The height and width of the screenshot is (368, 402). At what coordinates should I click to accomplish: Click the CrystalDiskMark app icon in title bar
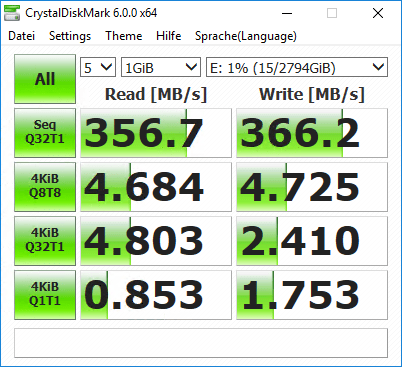(12, 13)
